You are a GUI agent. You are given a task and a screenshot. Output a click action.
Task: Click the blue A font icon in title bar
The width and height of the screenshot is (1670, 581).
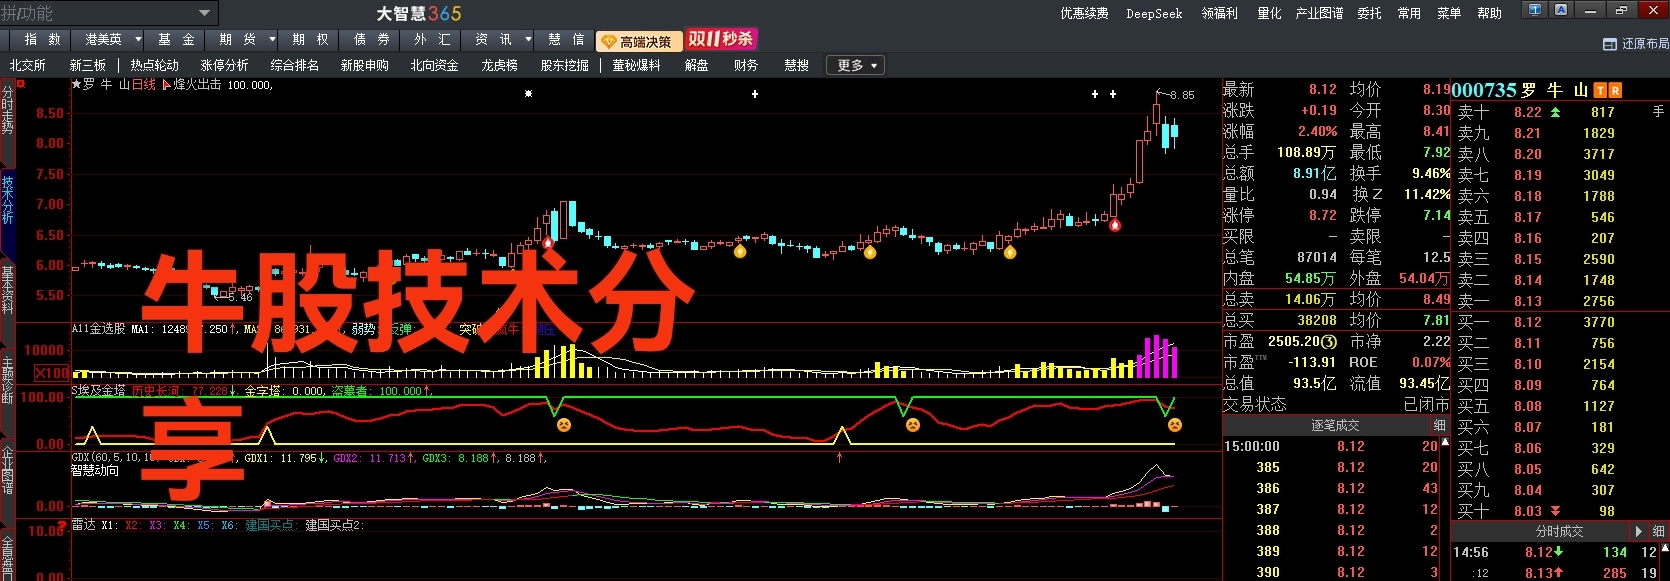(1561, 10)
